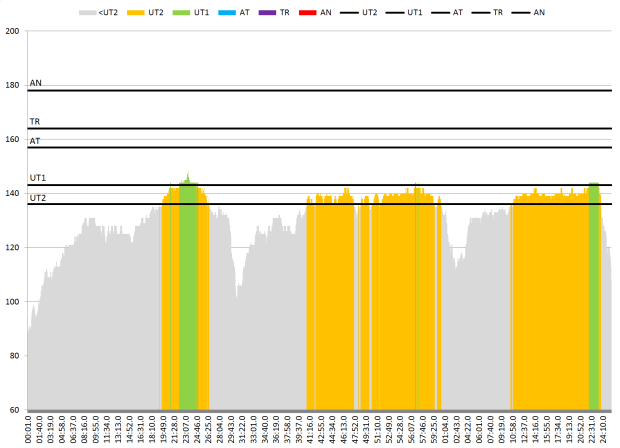The width and height of the screenshot is (620, 448).
Task: Click the UT2 threshold label in the chart
Action: 38,197
